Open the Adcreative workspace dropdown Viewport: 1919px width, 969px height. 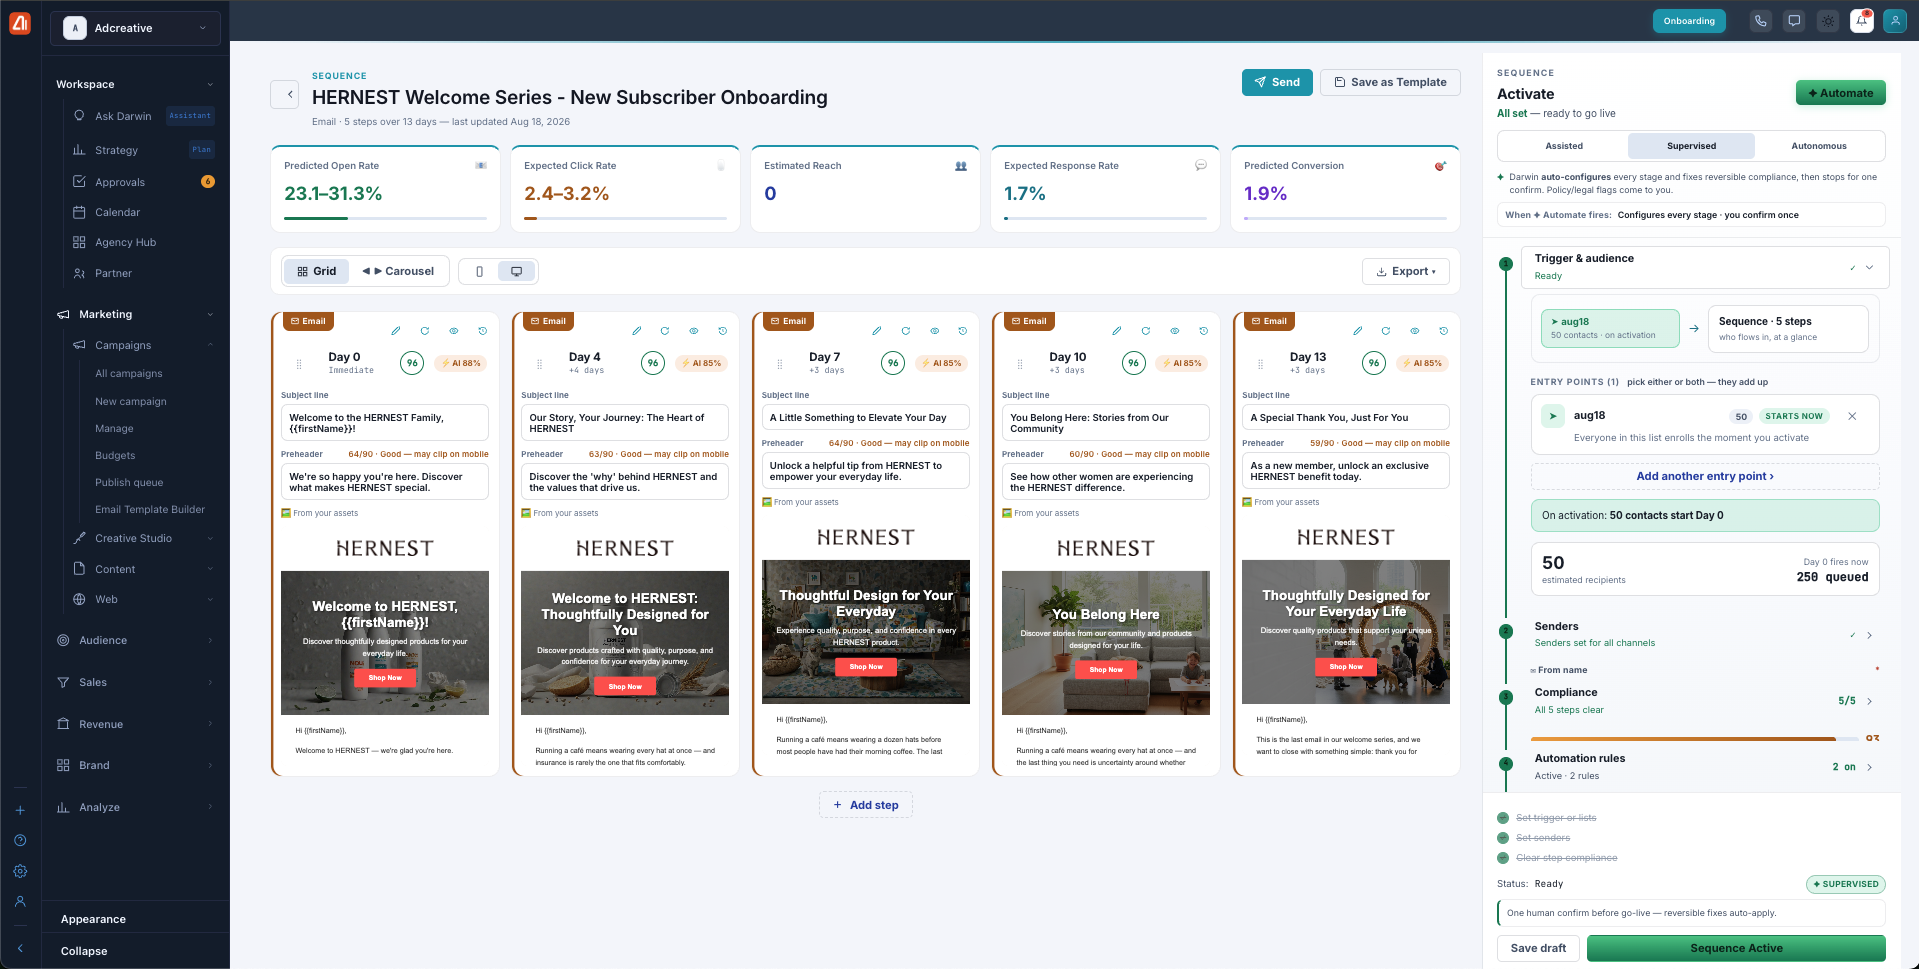pos(135,28)
